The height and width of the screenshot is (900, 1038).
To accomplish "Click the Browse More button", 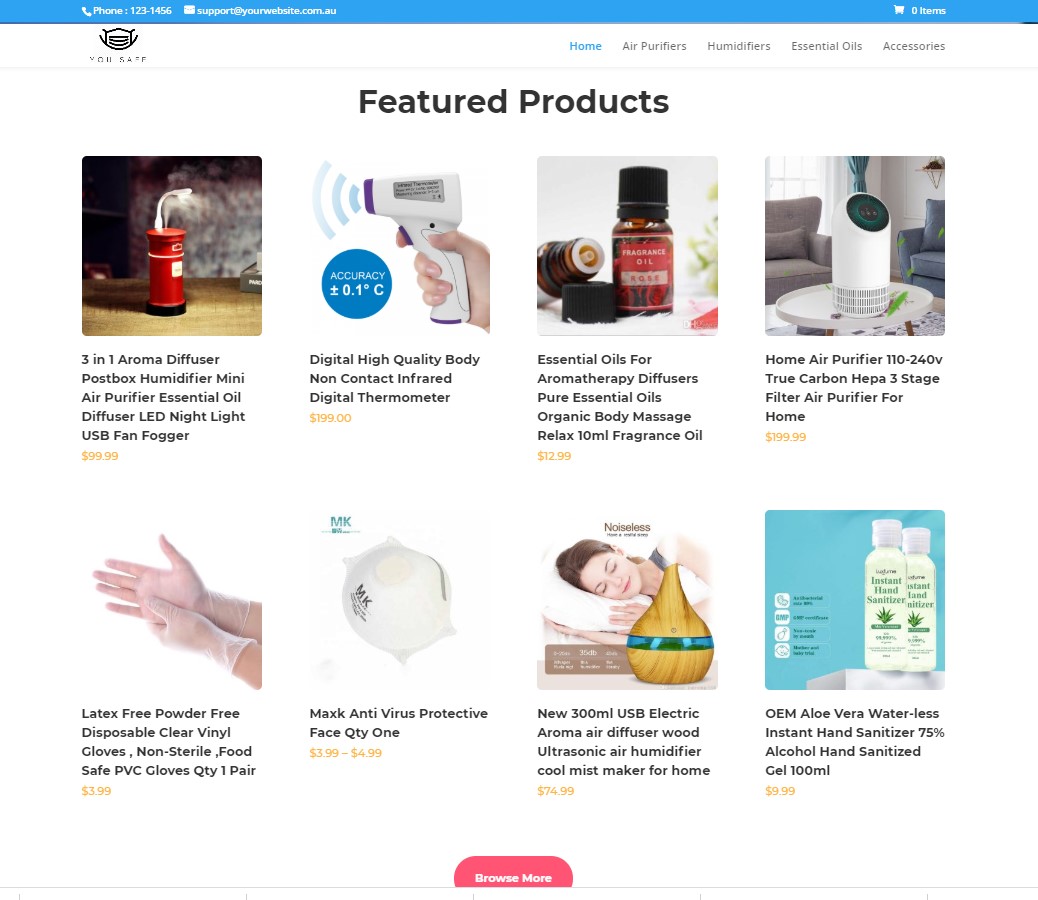I will (x=513, y=874).
